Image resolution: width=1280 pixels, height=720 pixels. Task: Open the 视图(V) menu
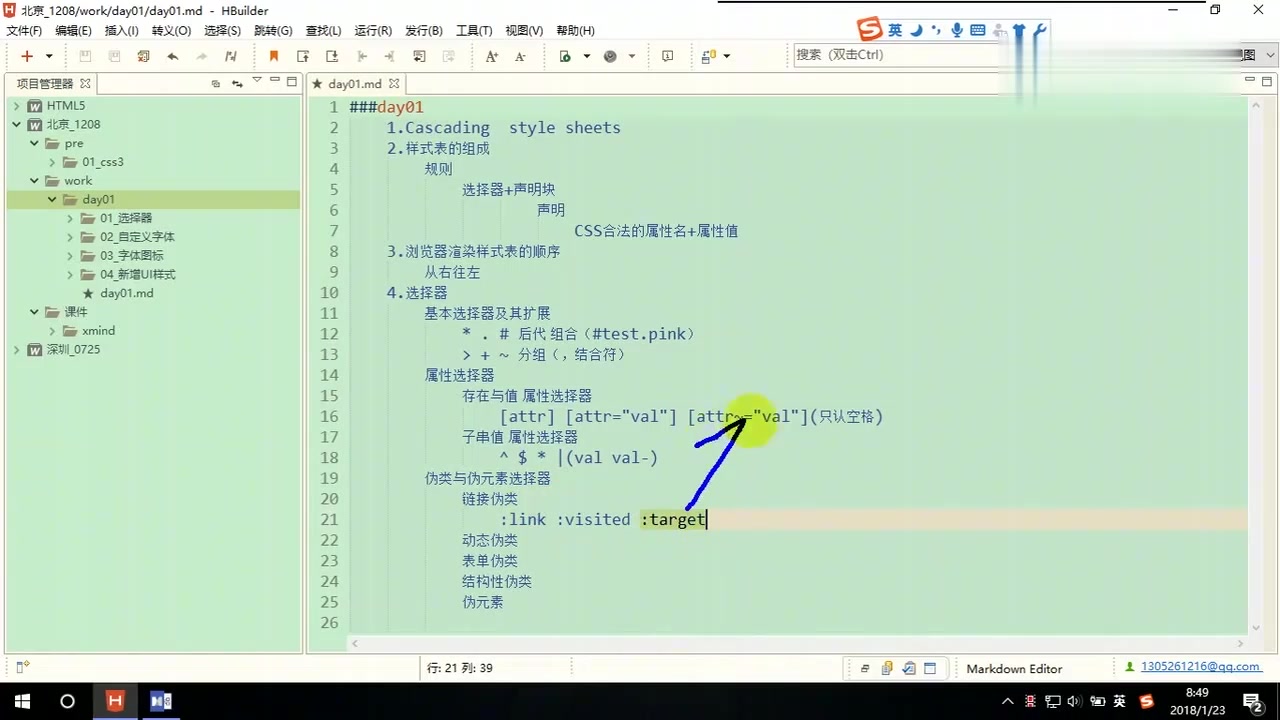(x=523, y=30)
